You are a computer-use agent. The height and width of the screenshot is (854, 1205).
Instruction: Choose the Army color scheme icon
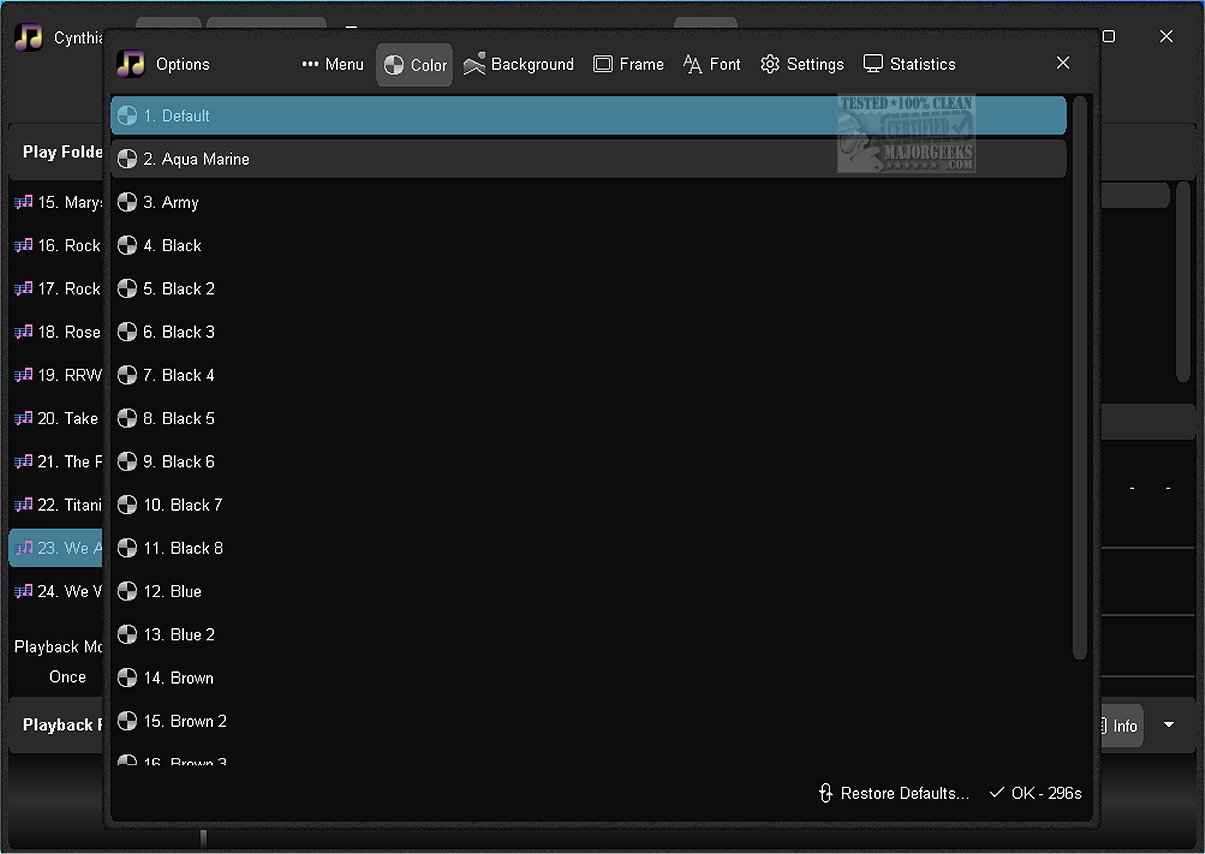coord(127,202)
